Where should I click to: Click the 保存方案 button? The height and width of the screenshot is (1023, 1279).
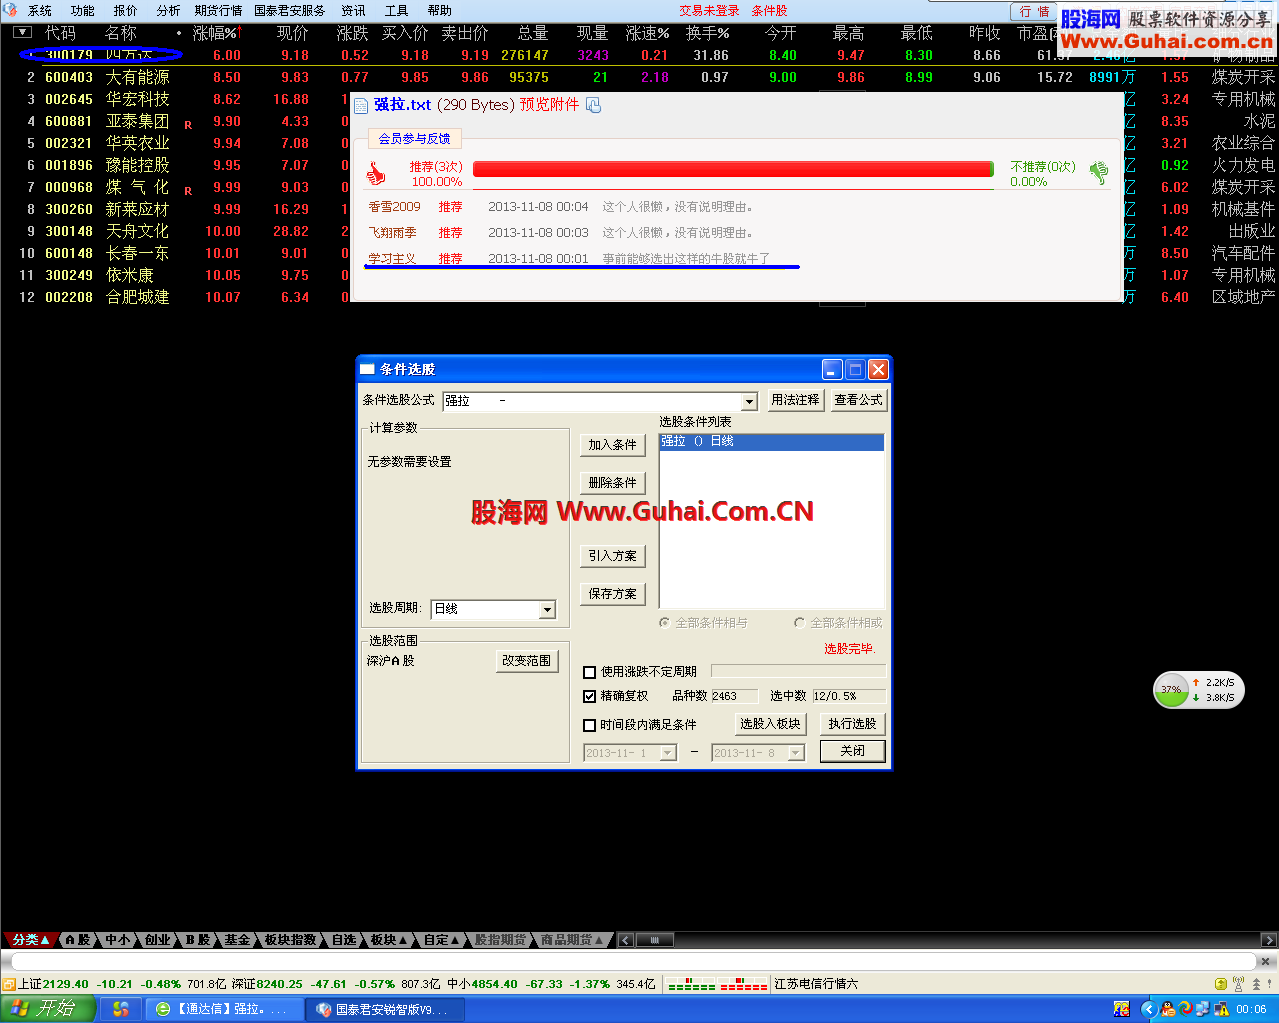coord(612,594)
